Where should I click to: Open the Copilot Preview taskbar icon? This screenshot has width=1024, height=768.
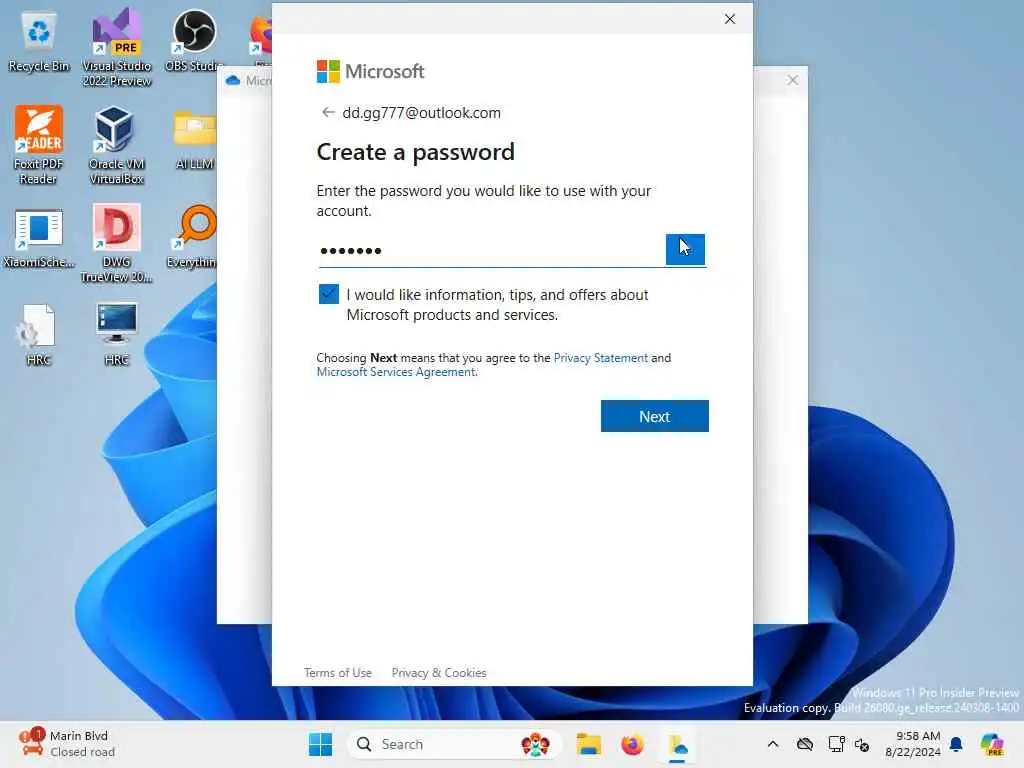(992, 744)
